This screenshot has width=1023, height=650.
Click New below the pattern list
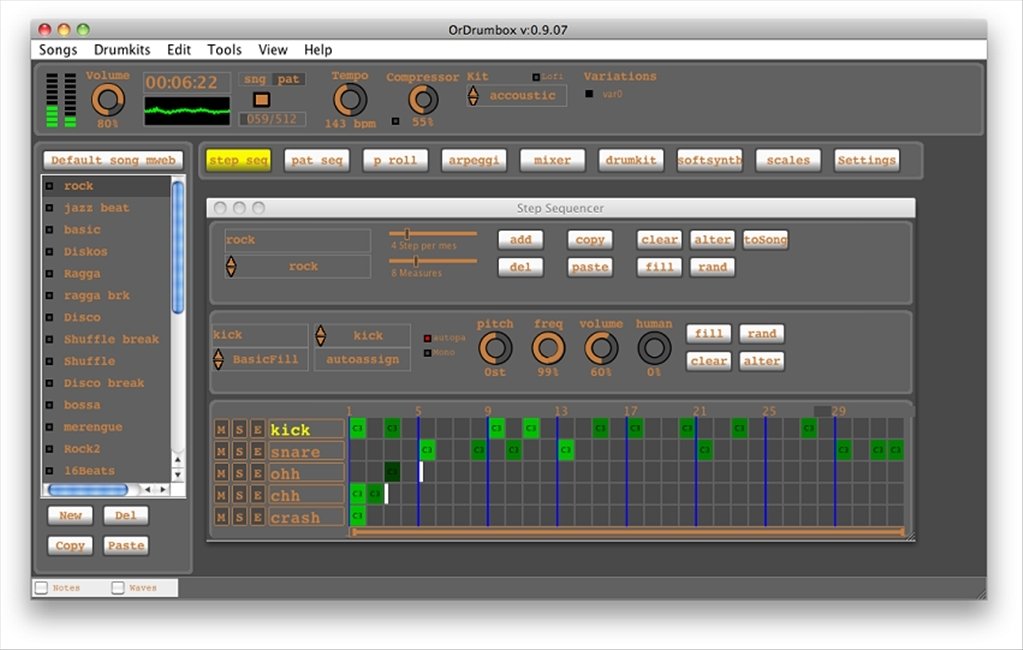coord(70,516)
